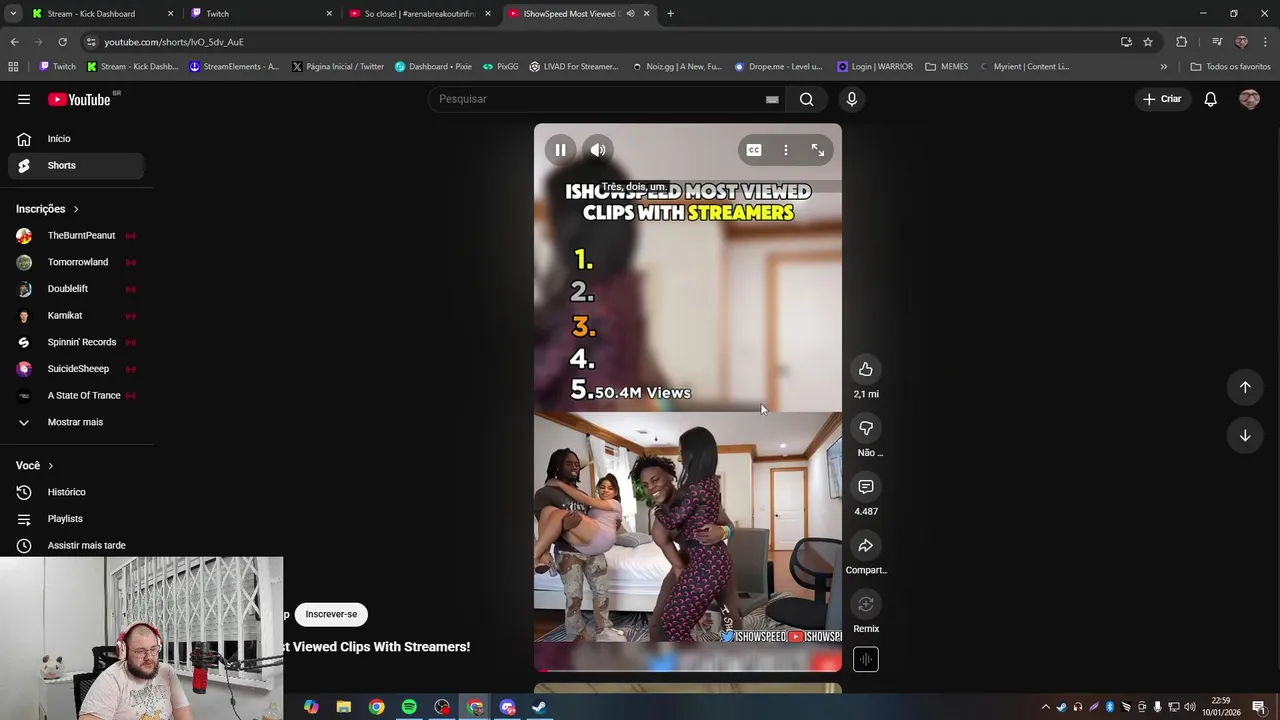Click the Inscrever-se subscribe button
The width and height of the screenshot is (1280, 720).
pos(331,614)
